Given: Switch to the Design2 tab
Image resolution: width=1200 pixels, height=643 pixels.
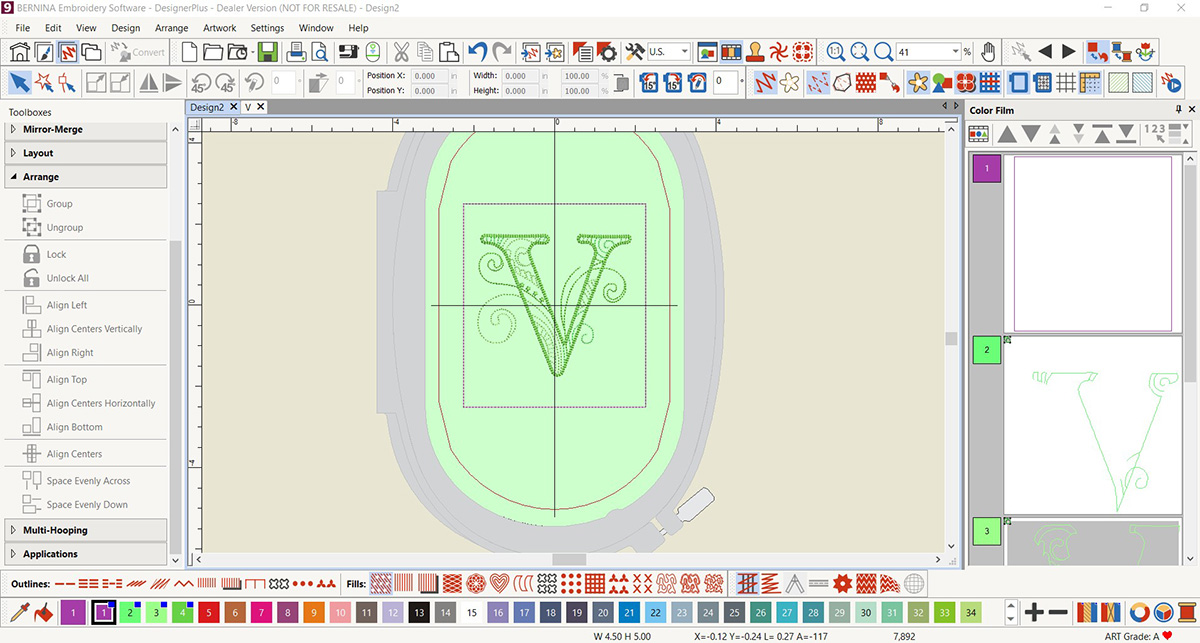Looking at the screenshot, I should tap(207, 107).
